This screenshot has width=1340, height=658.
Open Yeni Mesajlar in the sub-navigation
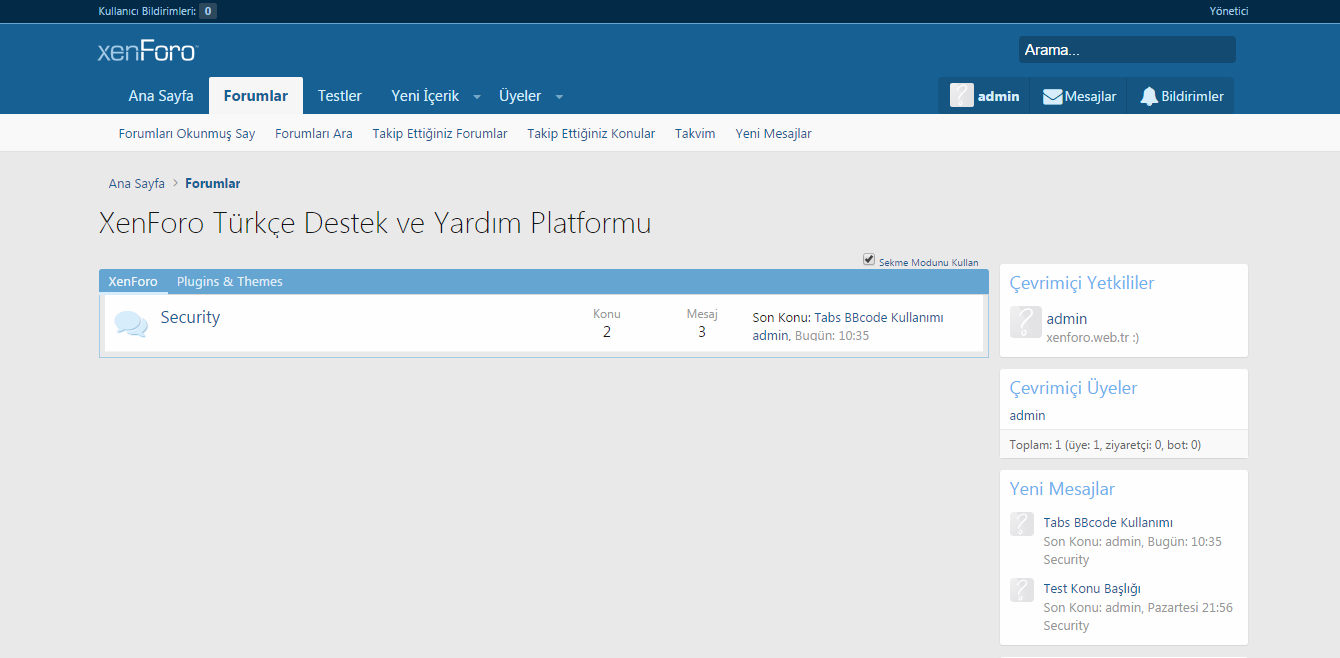pyautogui.click(x=774, y=133)
